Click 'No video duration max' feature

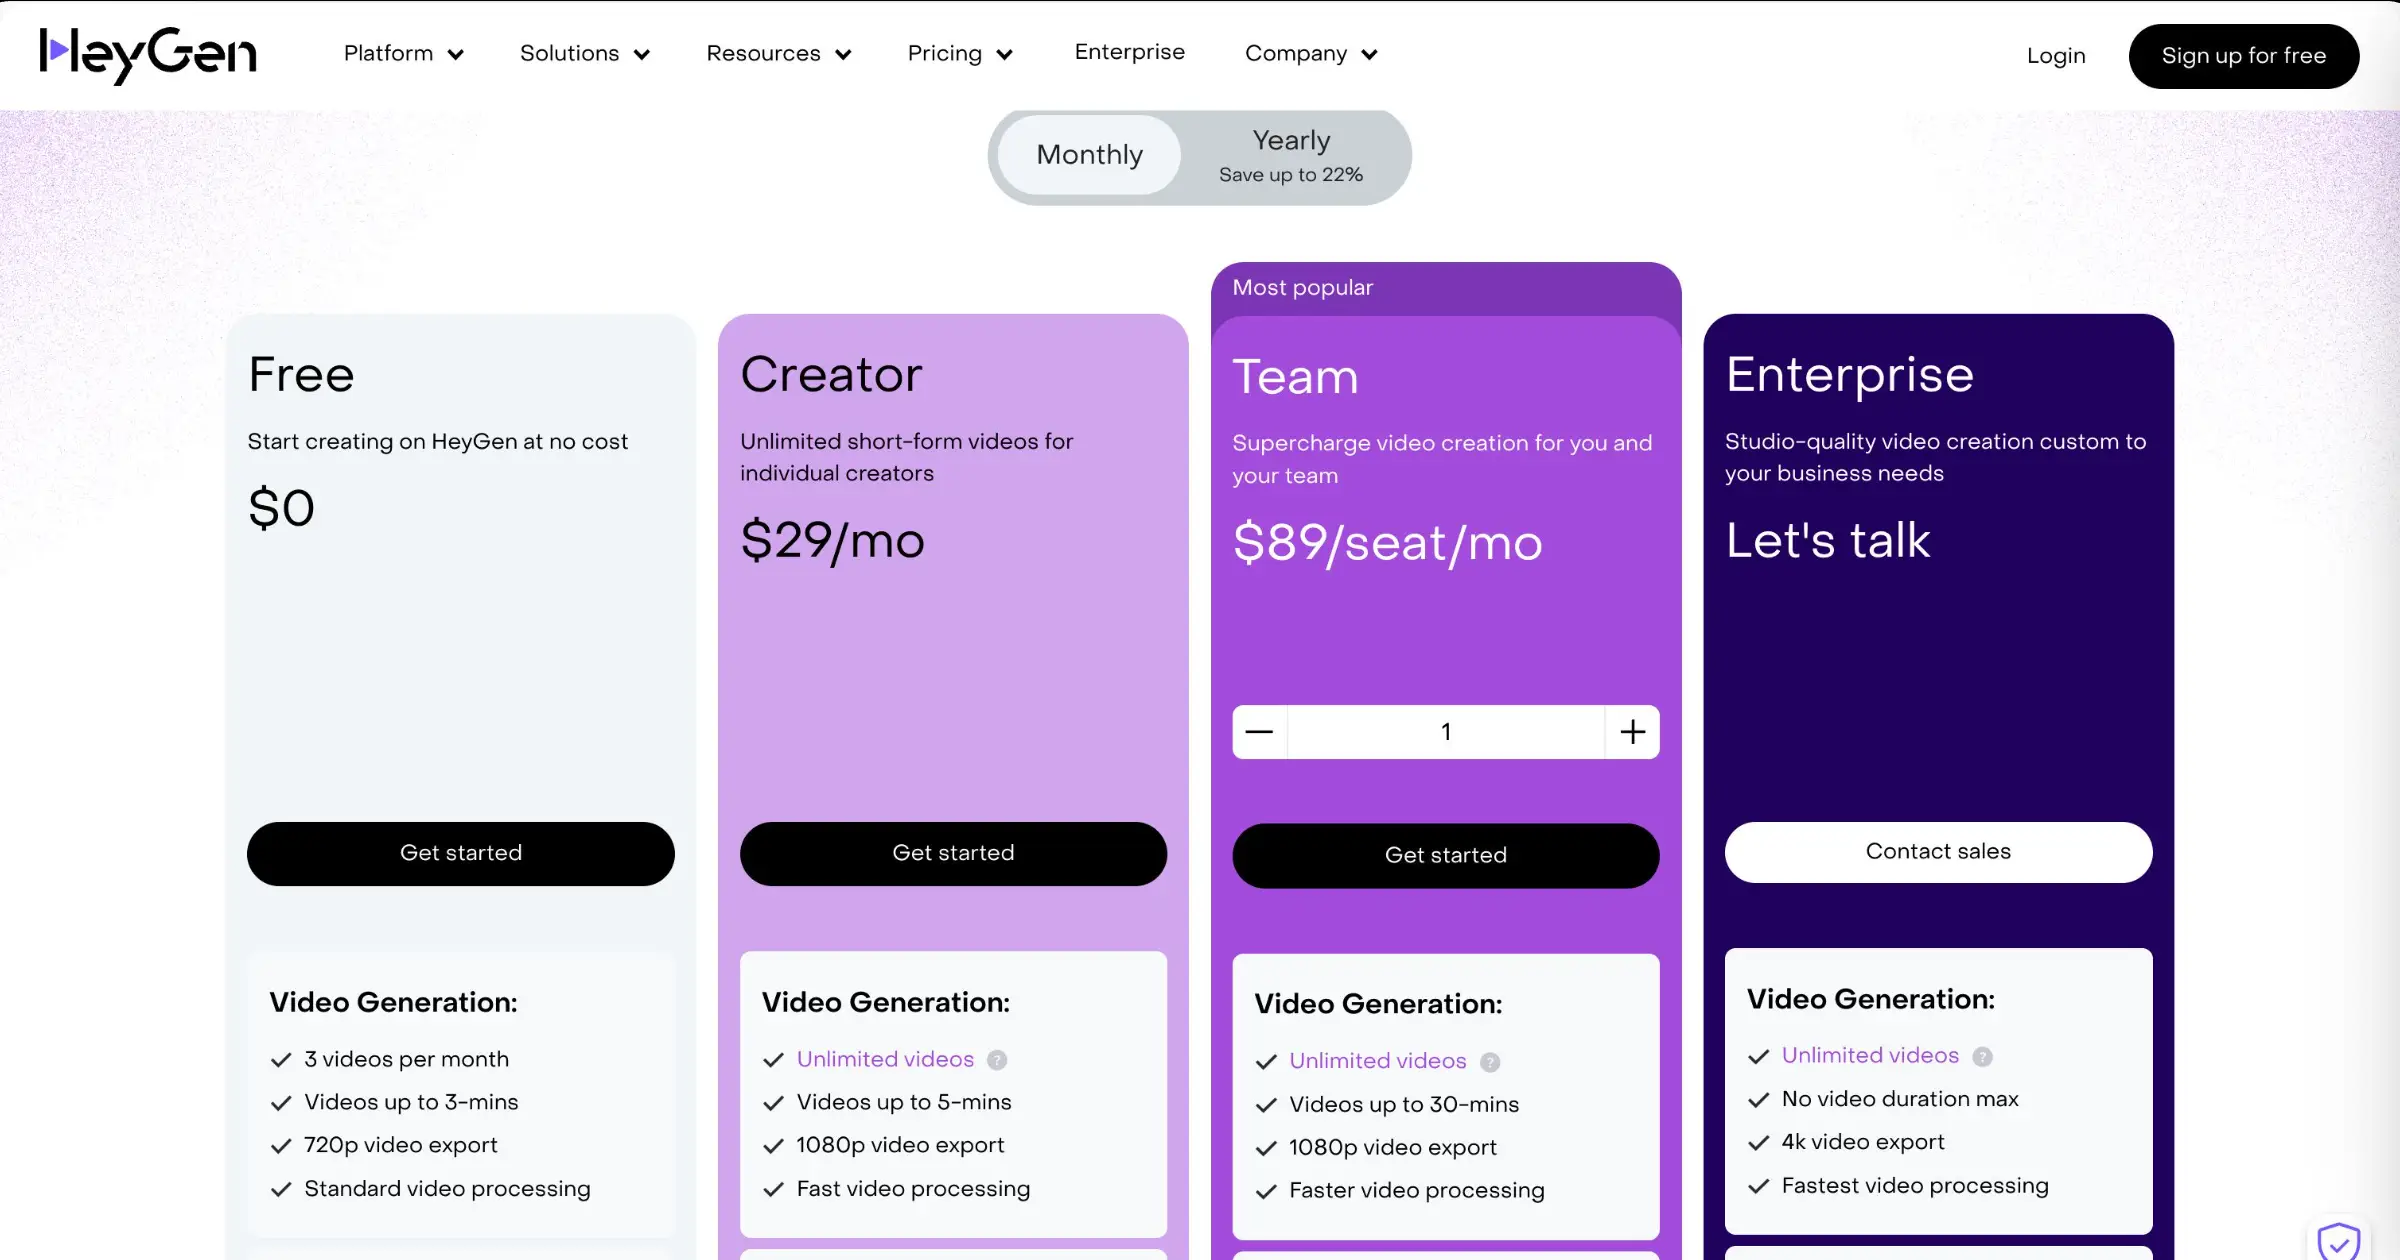pyautogui.click(x=1900, y=1099)
